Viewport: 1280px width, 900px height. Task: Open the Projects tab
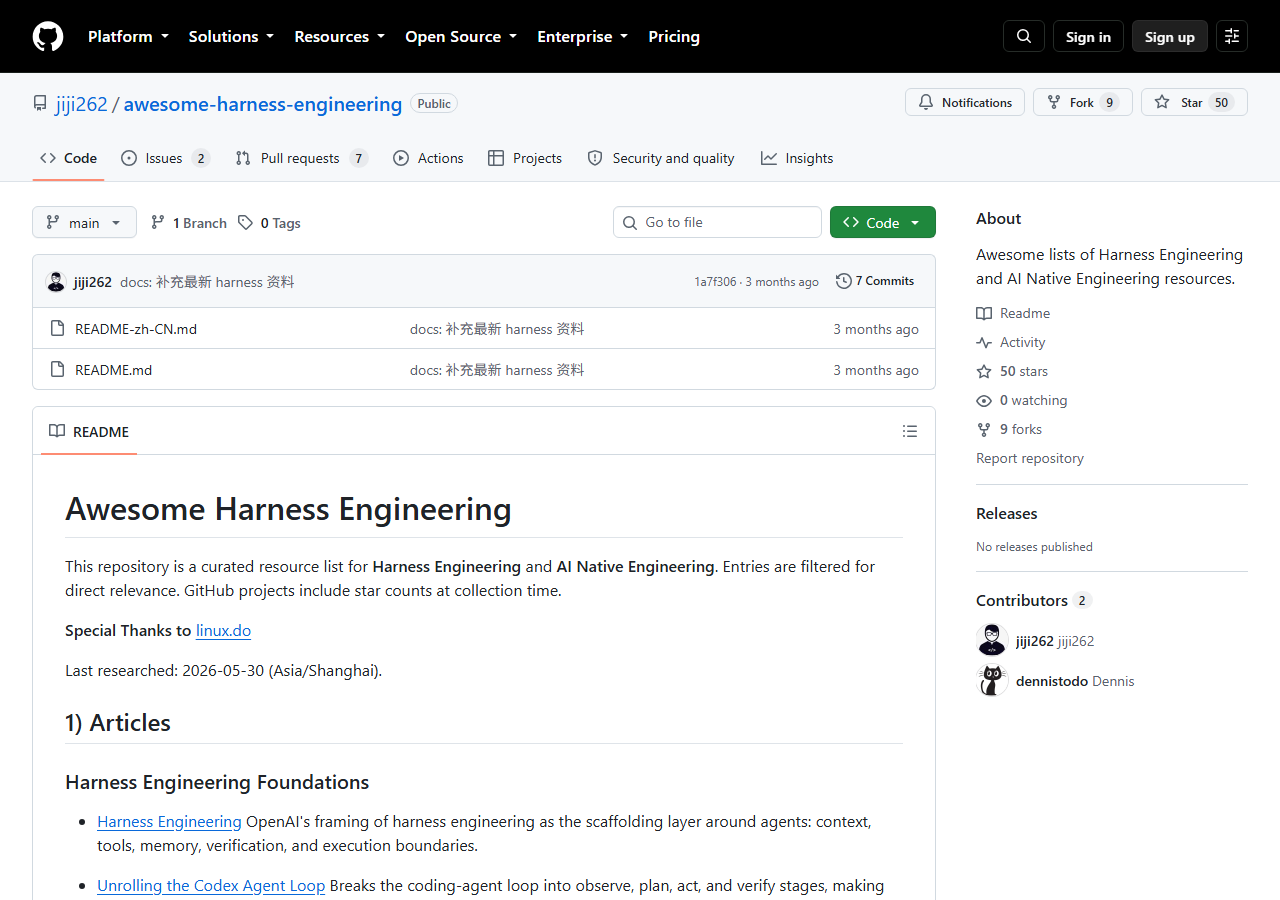point(525,158)
